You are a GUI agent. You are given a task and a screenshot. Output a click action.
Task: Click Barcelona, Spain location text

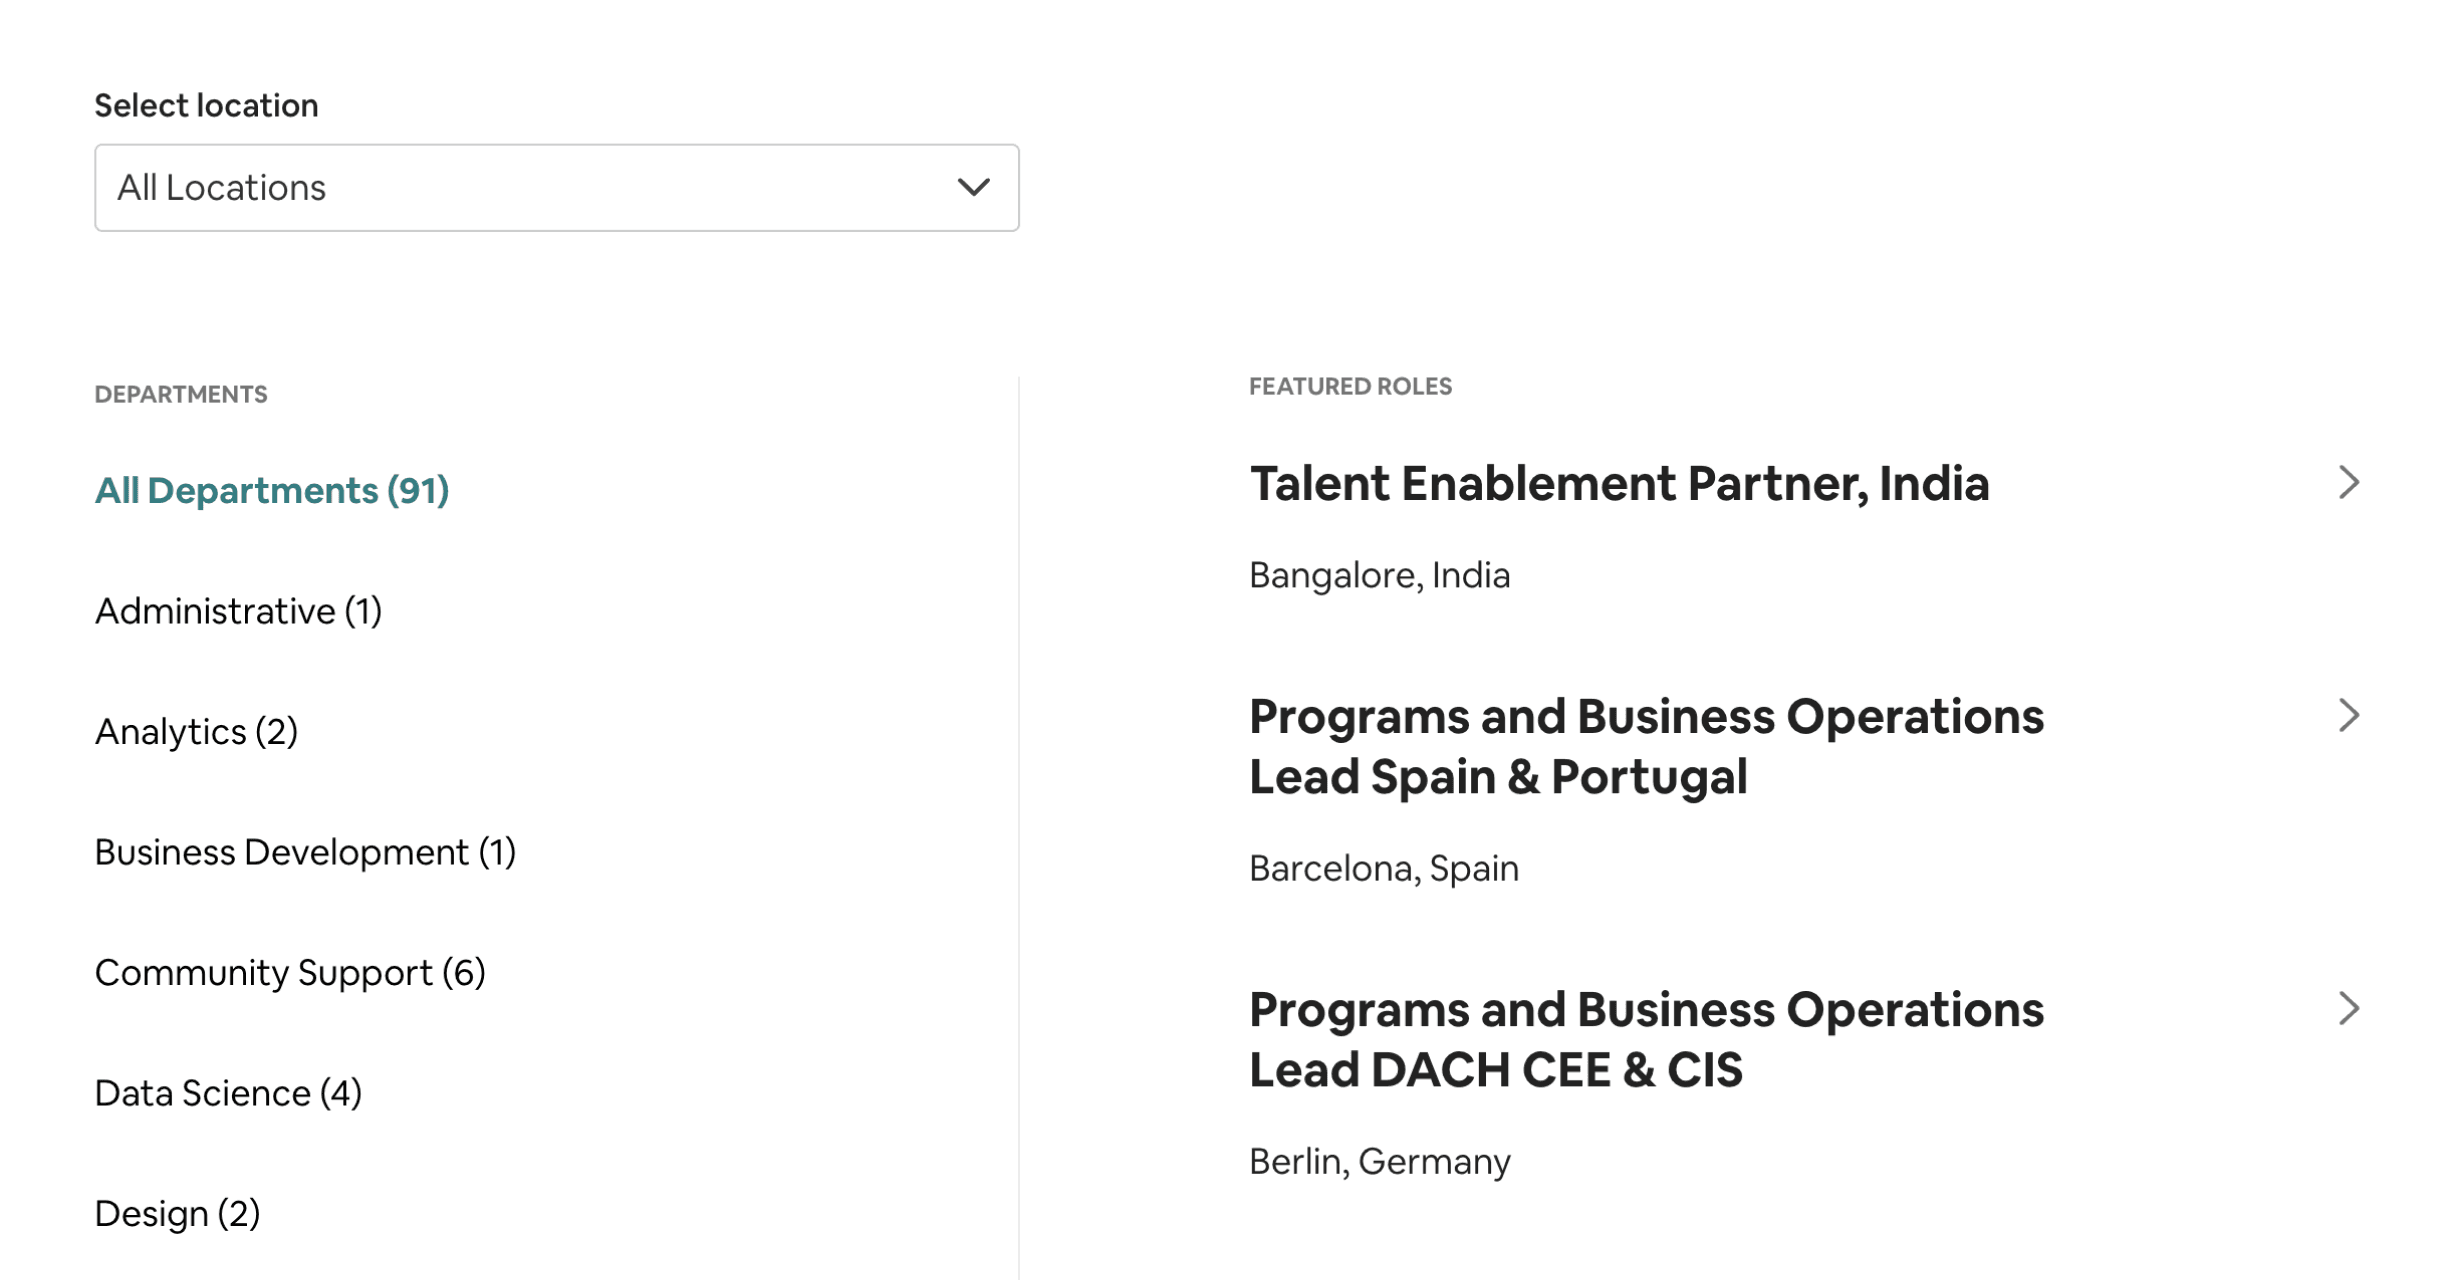click(x=1383, y=869)
